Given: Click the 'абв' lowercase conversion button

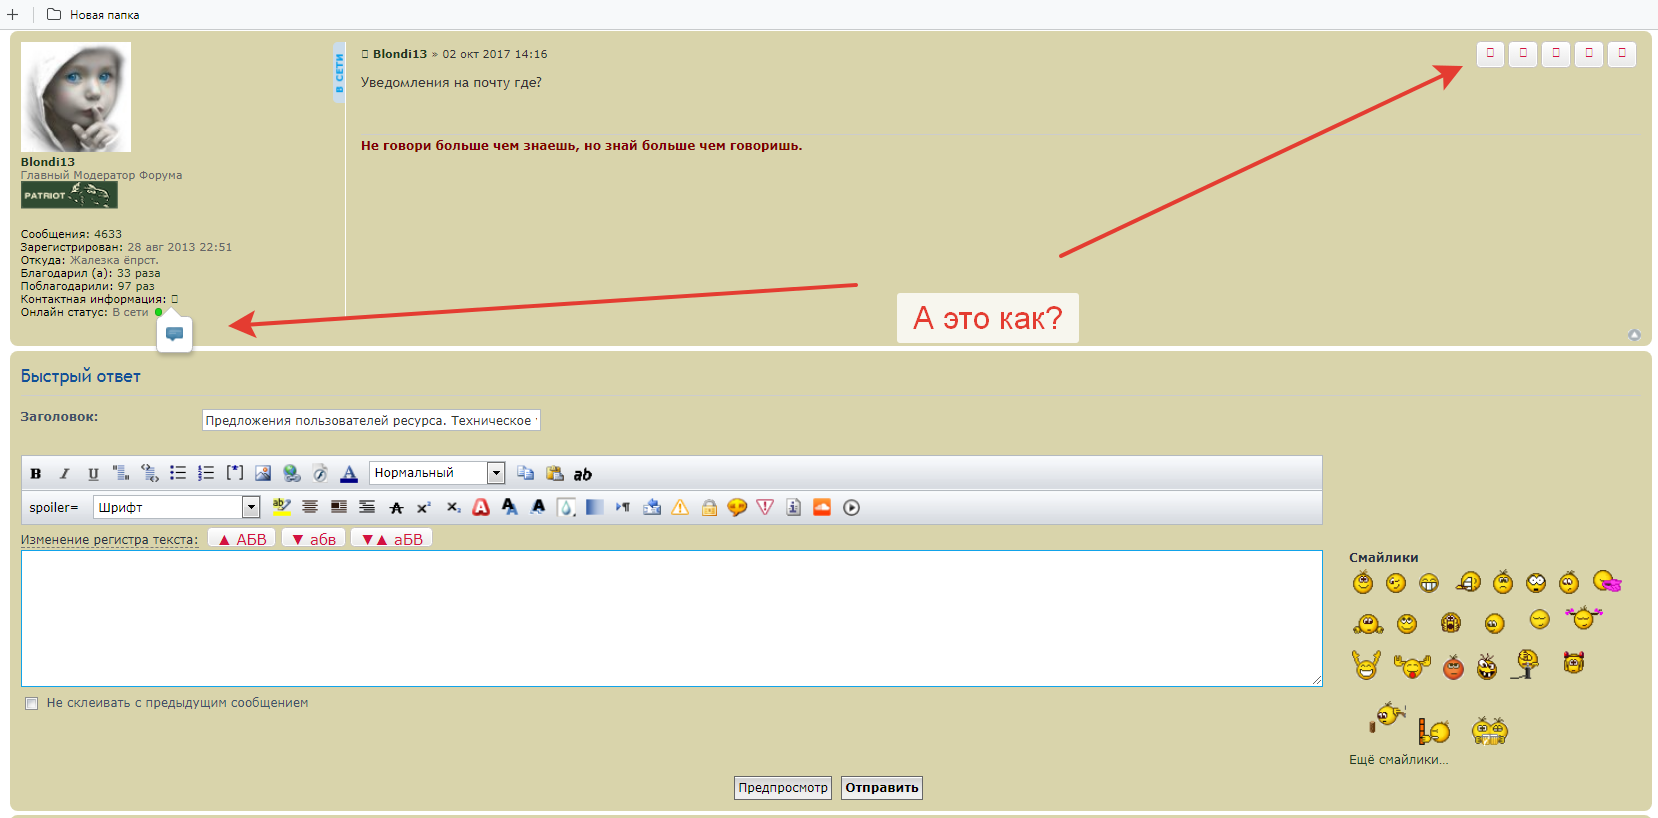Looking at the screenshot, I should pos(314,539).
